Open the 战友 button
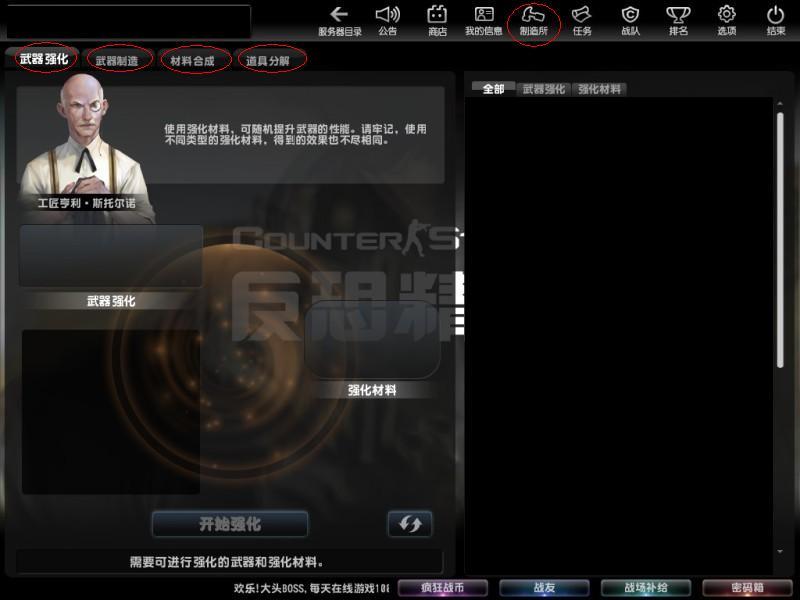Image resolution: width=800 pixels, height=600 pixels. click(544, 588)
